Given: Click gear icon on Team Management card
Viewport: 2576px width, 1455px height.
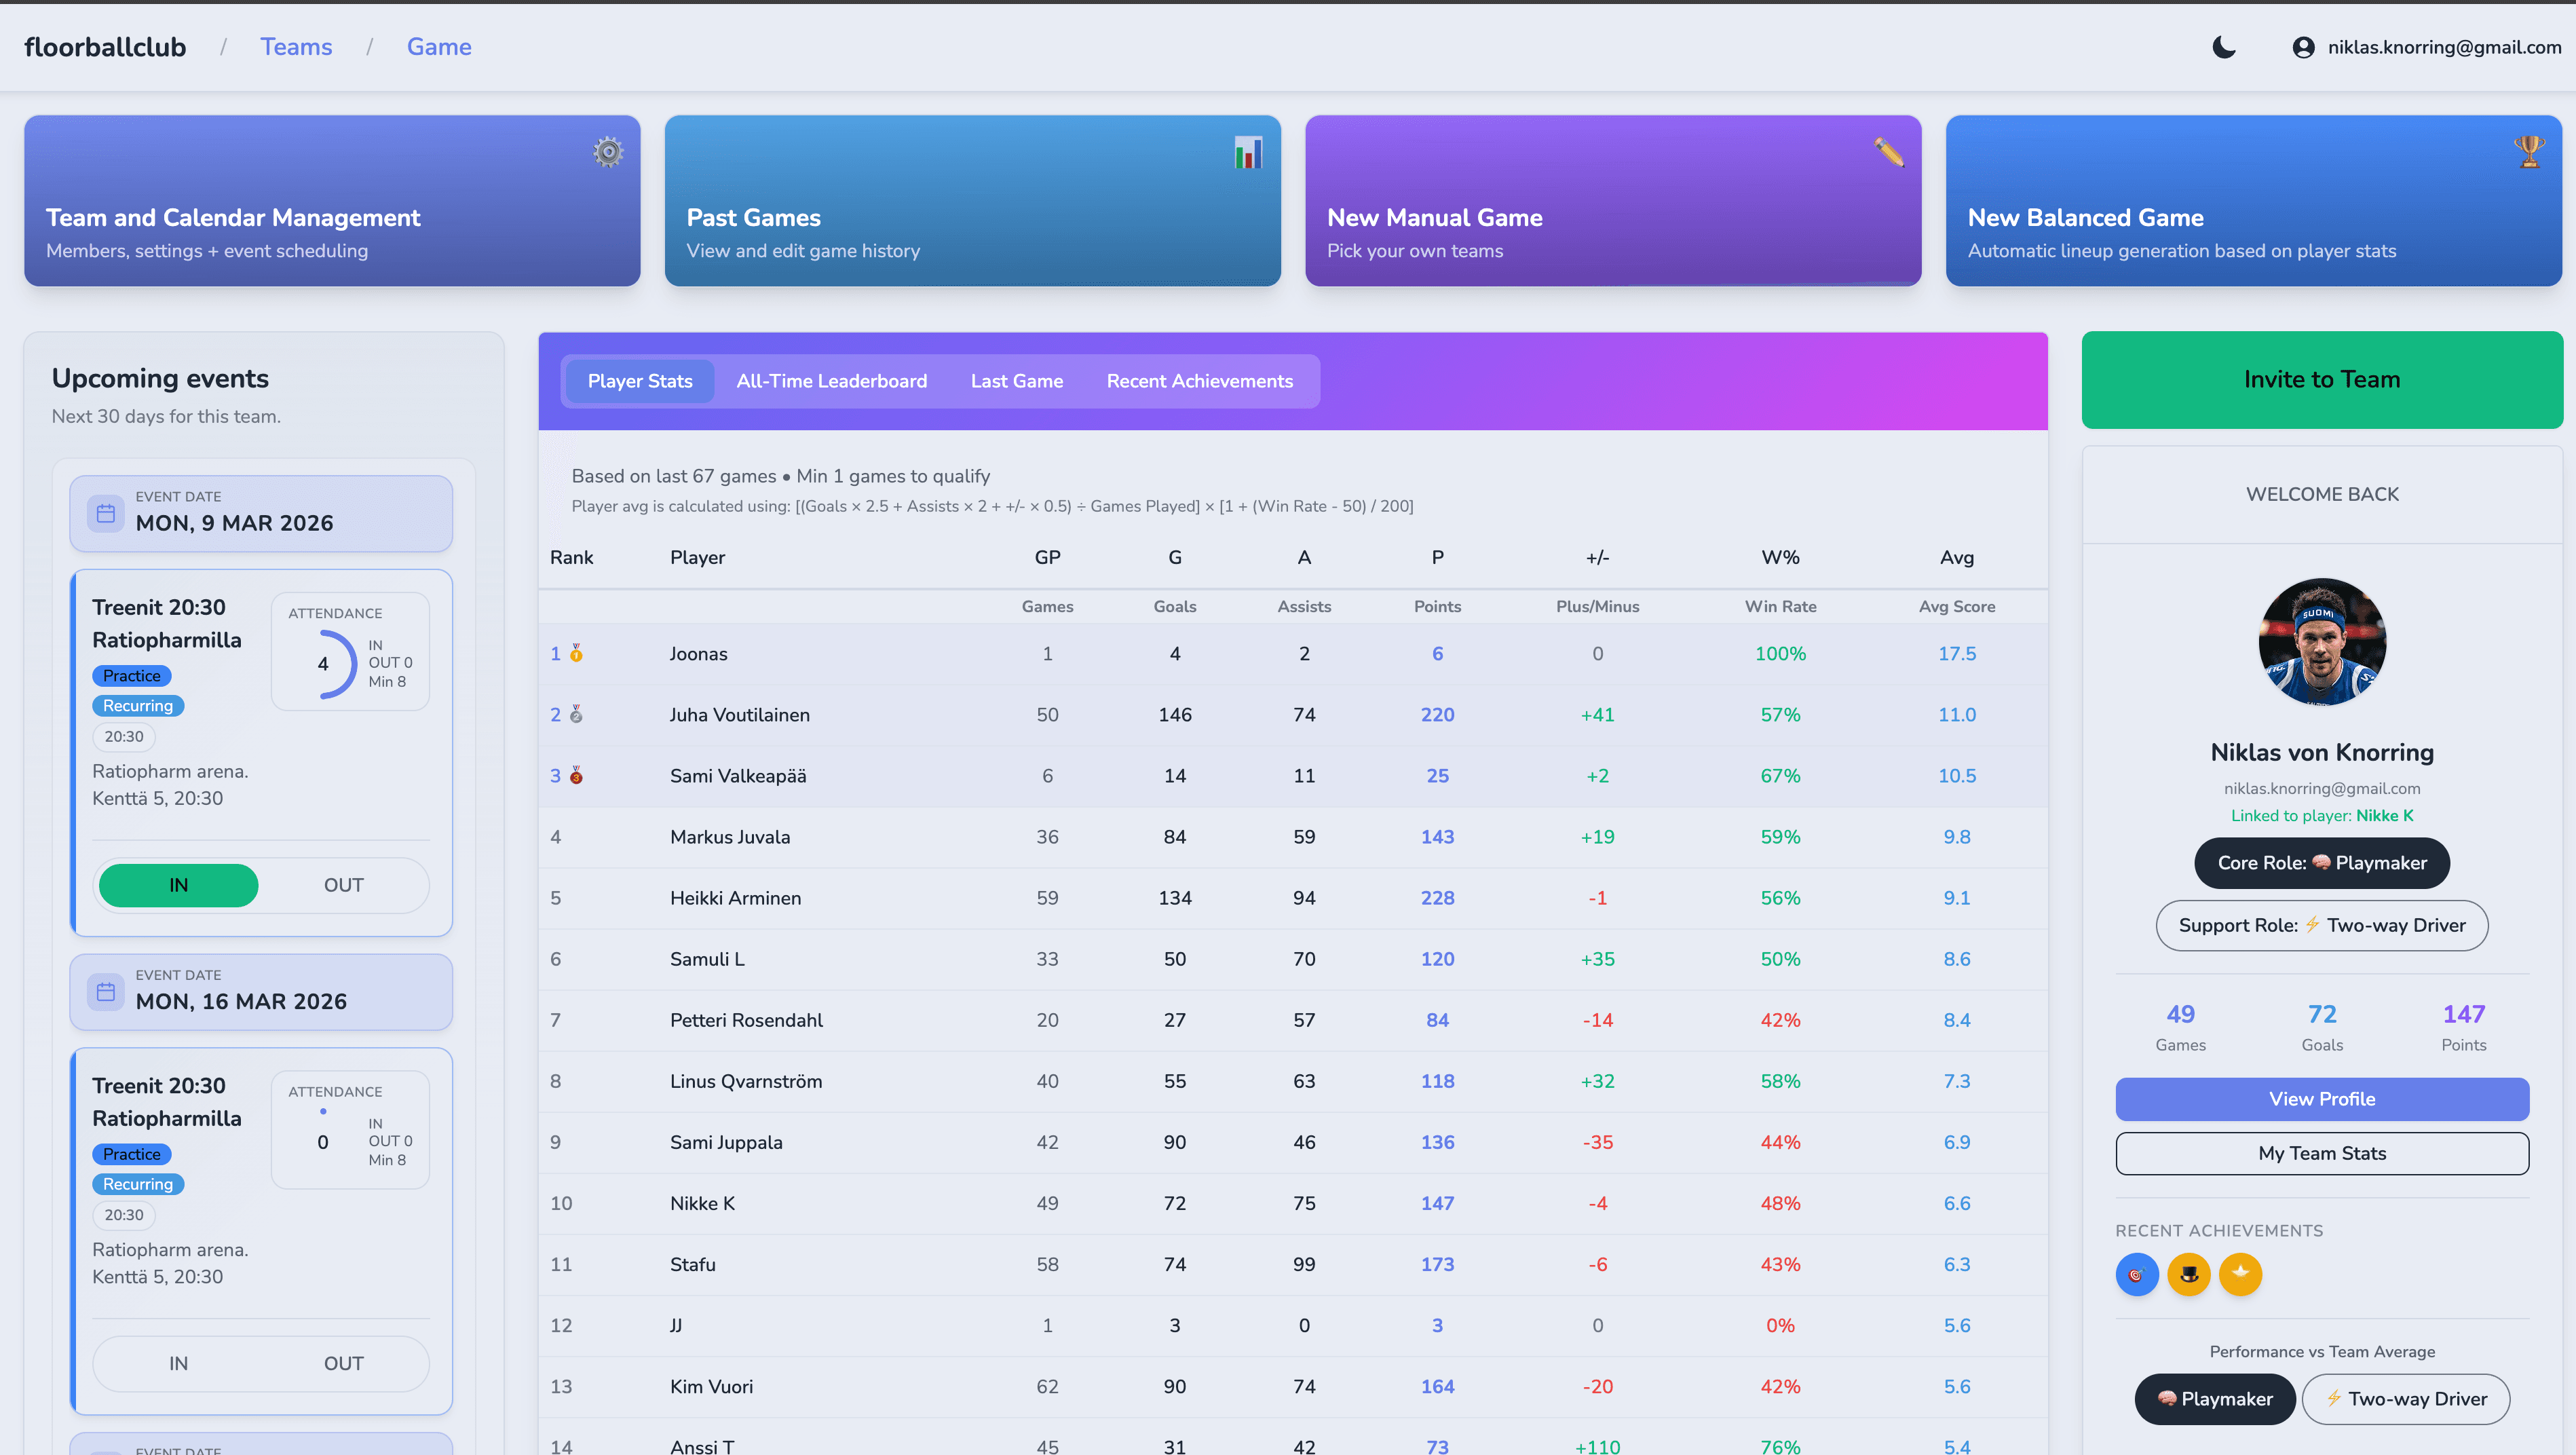Looking at the screenshot, I should tap(608, 152).
